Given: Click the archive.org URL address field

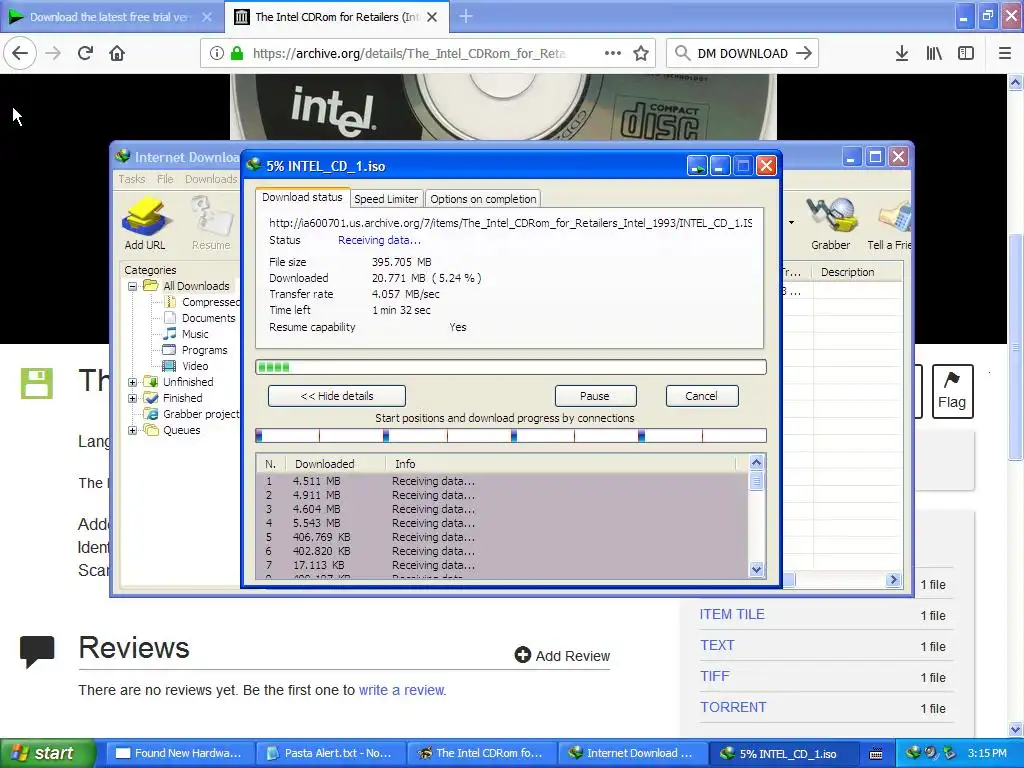Looking at the screenshot, I should [410, 54].
